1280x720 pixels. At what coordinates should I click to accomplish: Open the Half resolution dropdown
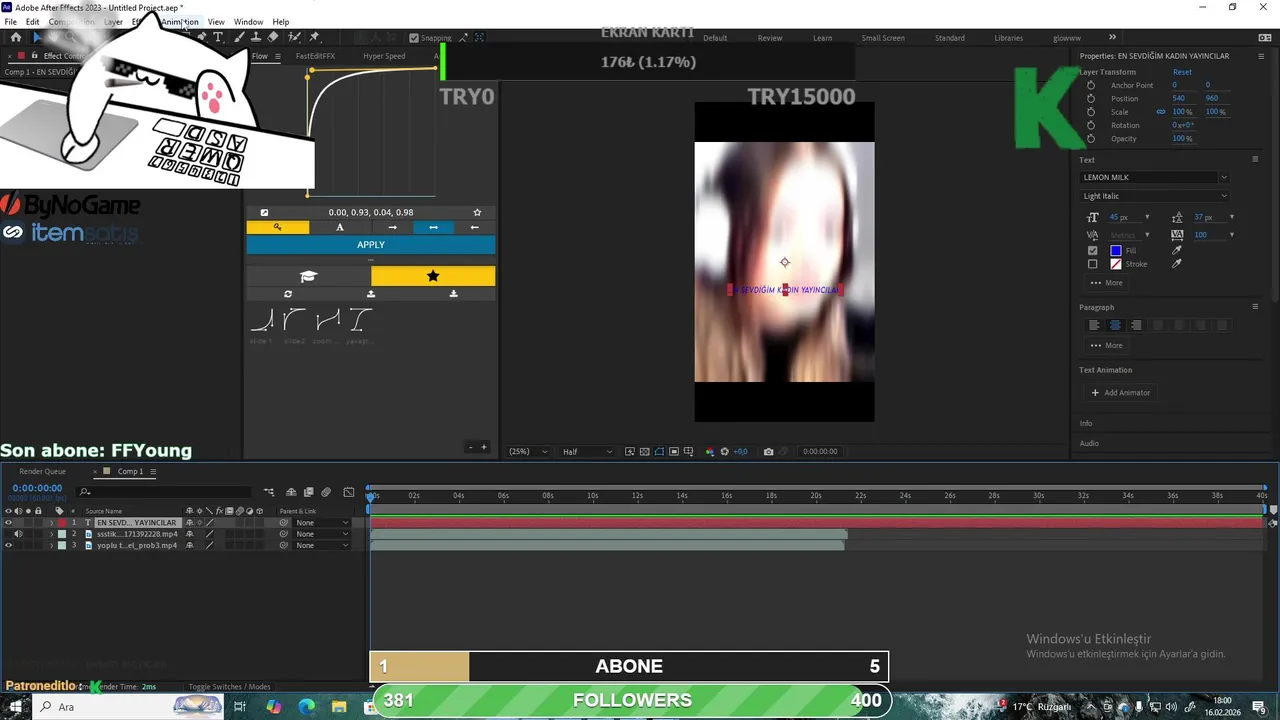(x=586, y=452)
